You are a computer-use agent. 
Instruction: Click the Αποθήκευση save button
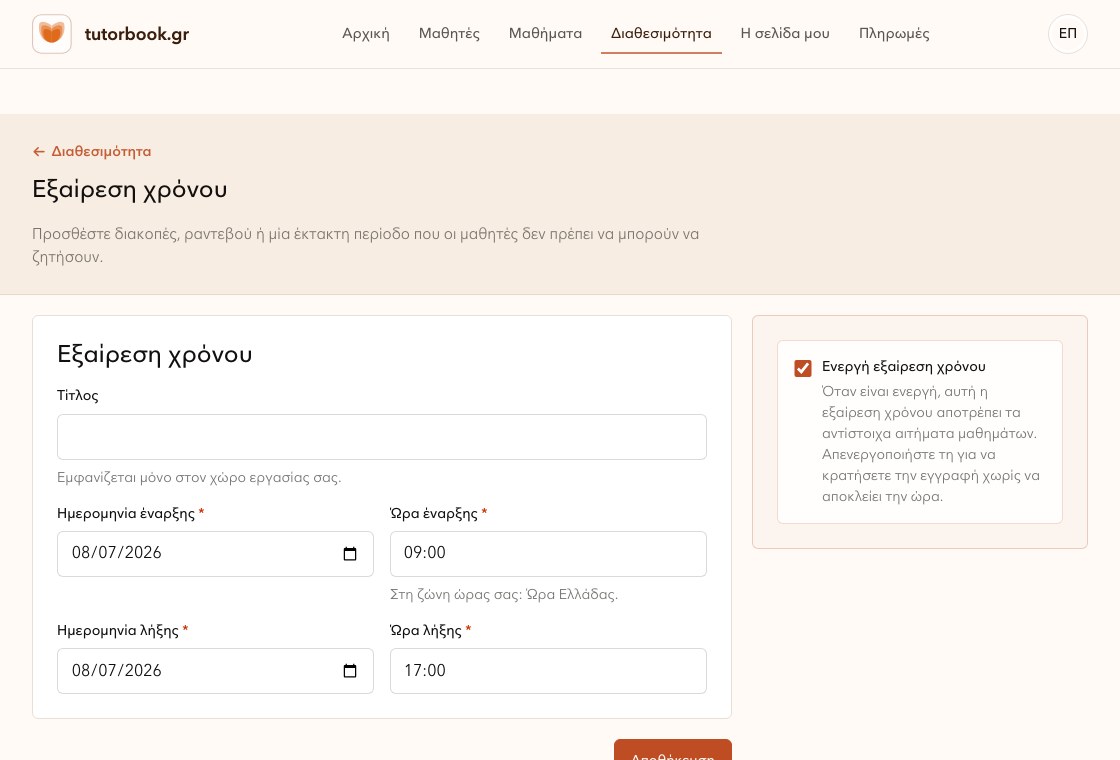tap(673, 750)
